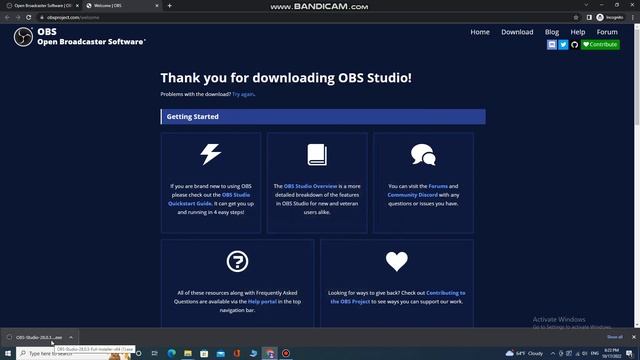Close the downloads shelf

[x=633, y=337]
